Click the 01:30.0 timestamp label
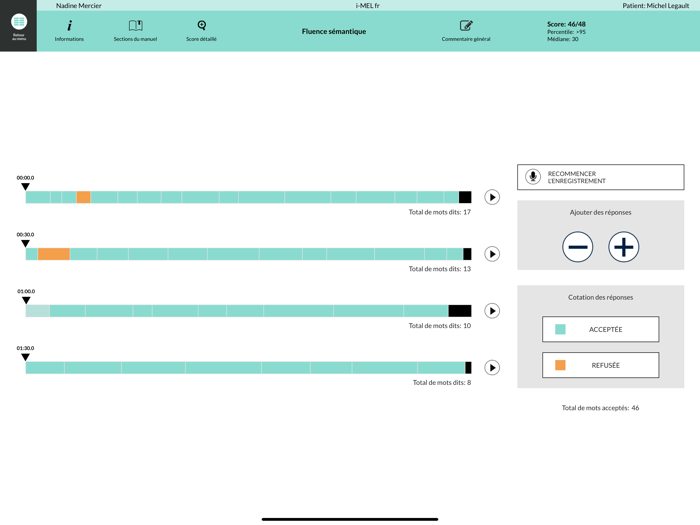The image size is (700, 525). tap(25, 348)
